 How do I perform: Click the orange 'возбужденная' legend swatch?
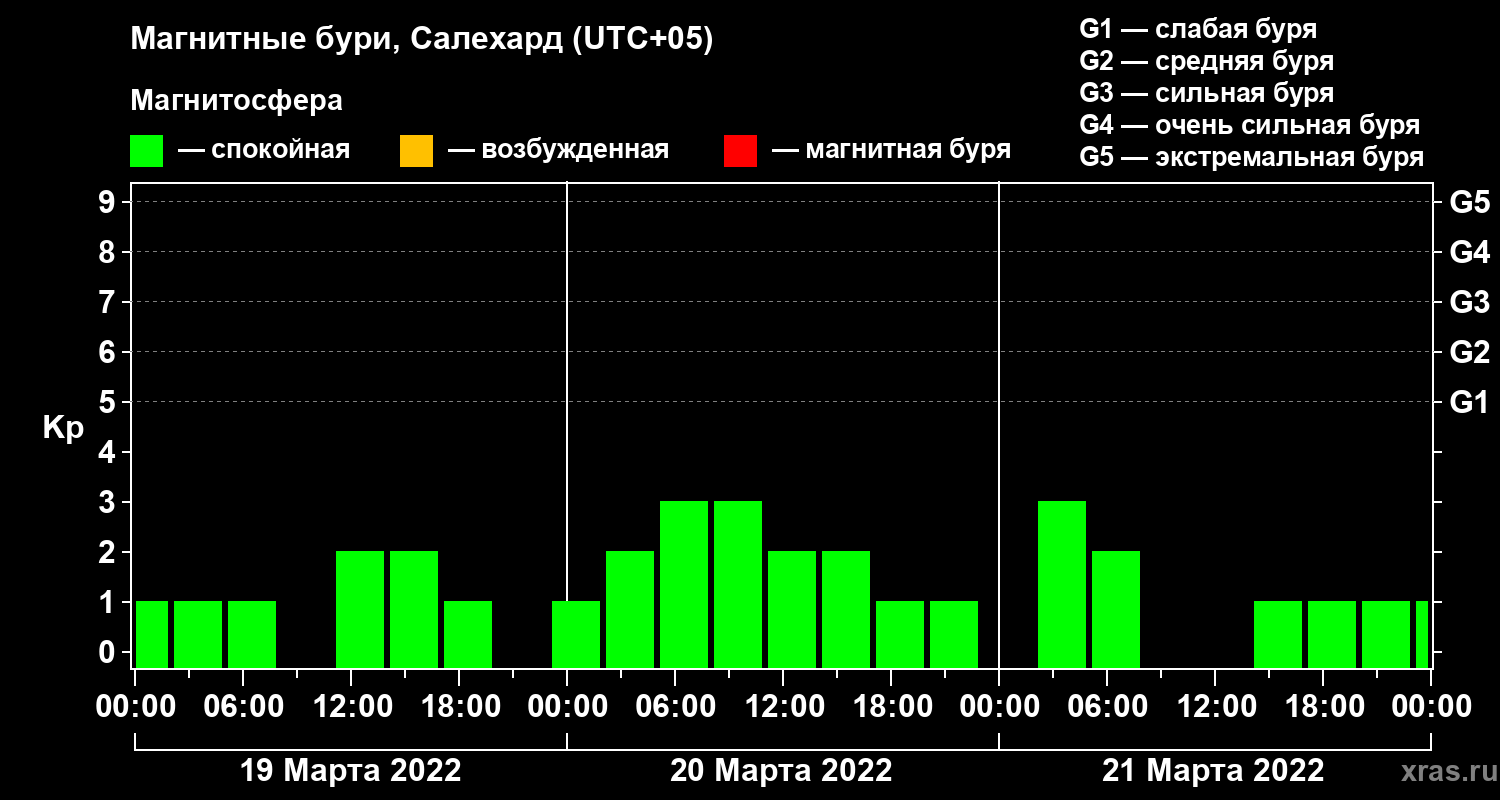[x=416, y=151]
